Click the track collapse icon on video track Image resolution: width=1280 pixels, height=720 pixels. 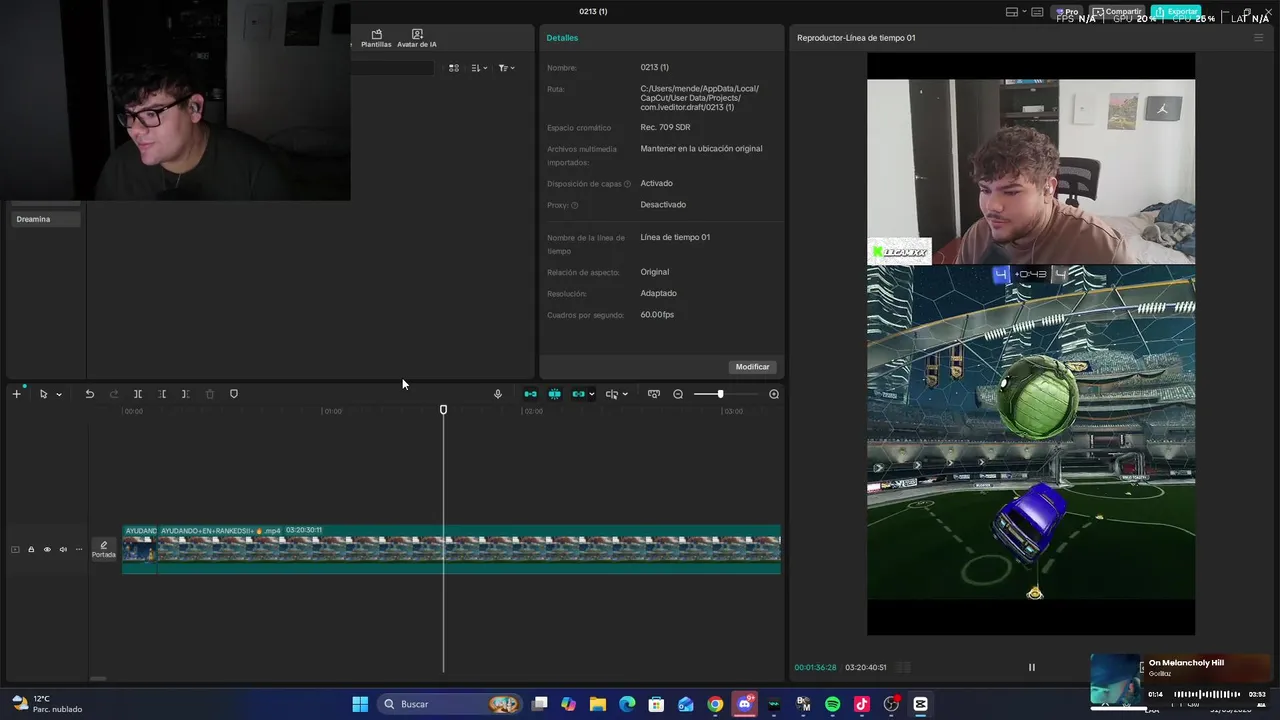click(15, 549)
